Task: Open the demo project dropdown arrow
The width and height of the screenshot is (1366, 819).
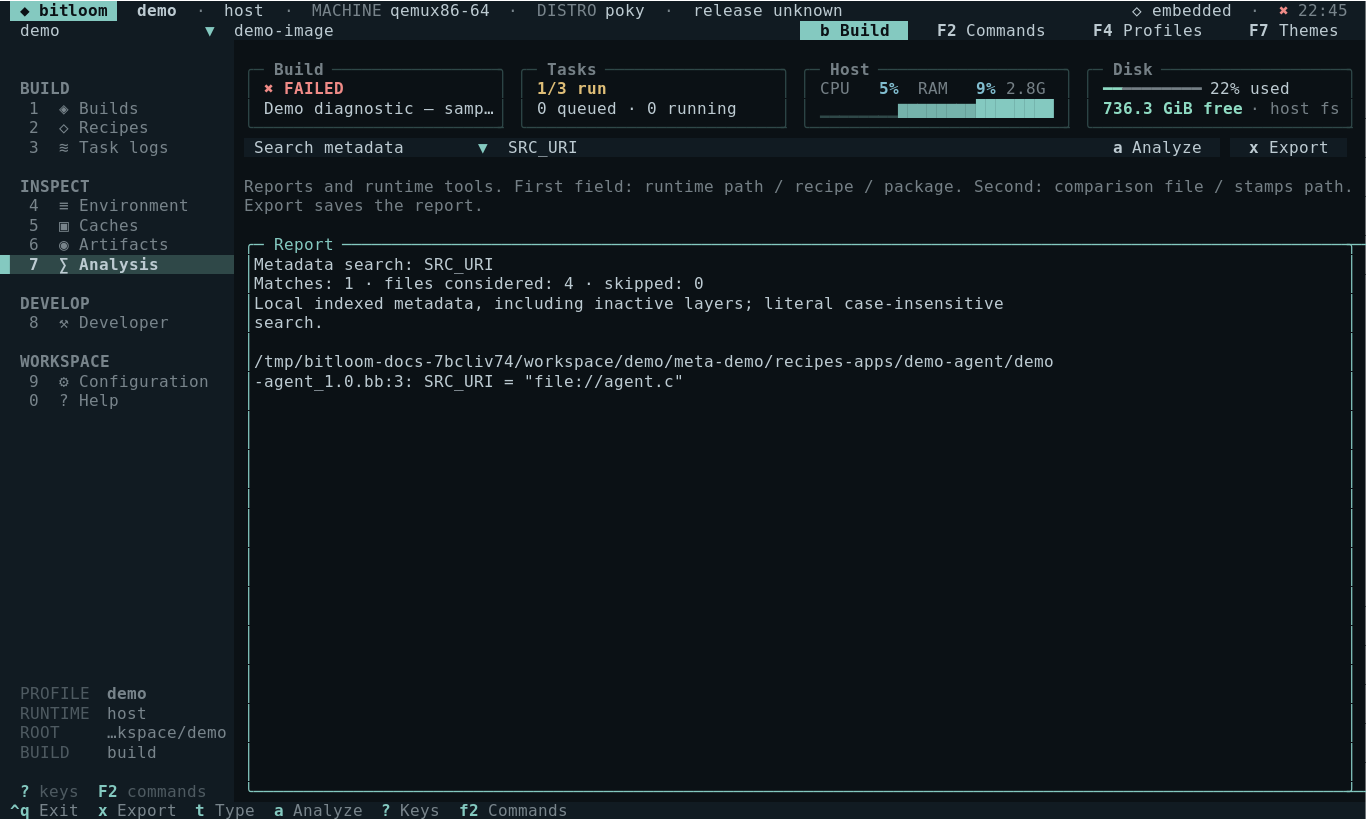Action: (x=210, y=31)
